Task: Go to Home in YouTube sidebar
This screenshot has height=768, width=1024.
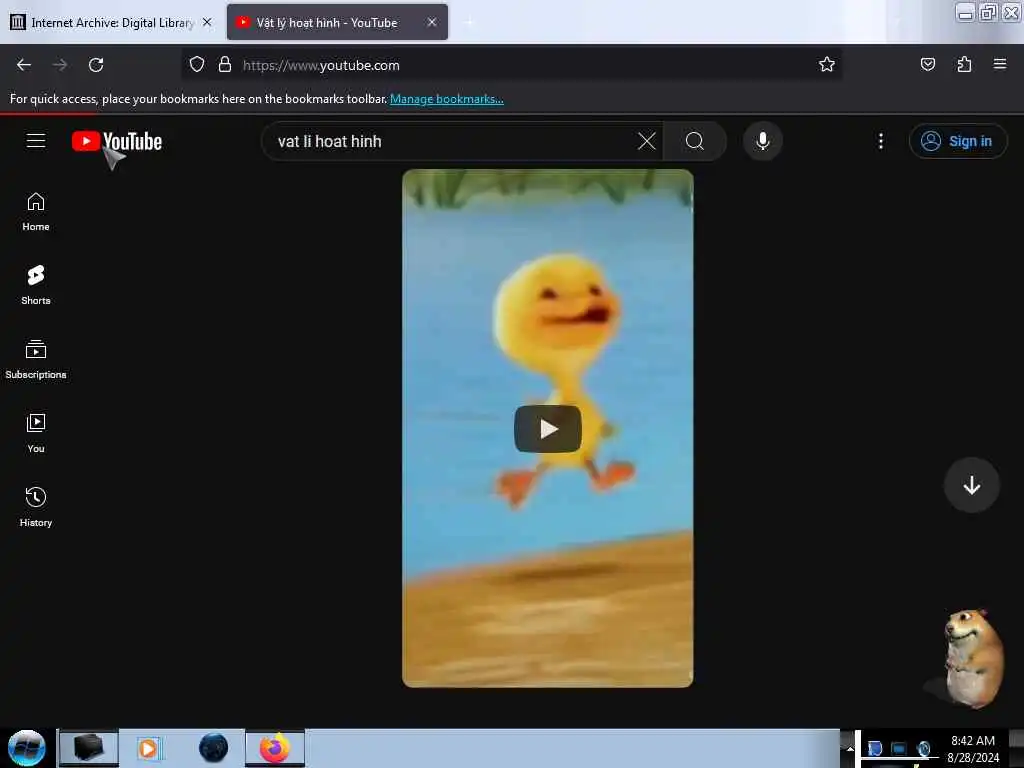Action: pyautogui.click(x=36, y=212)
